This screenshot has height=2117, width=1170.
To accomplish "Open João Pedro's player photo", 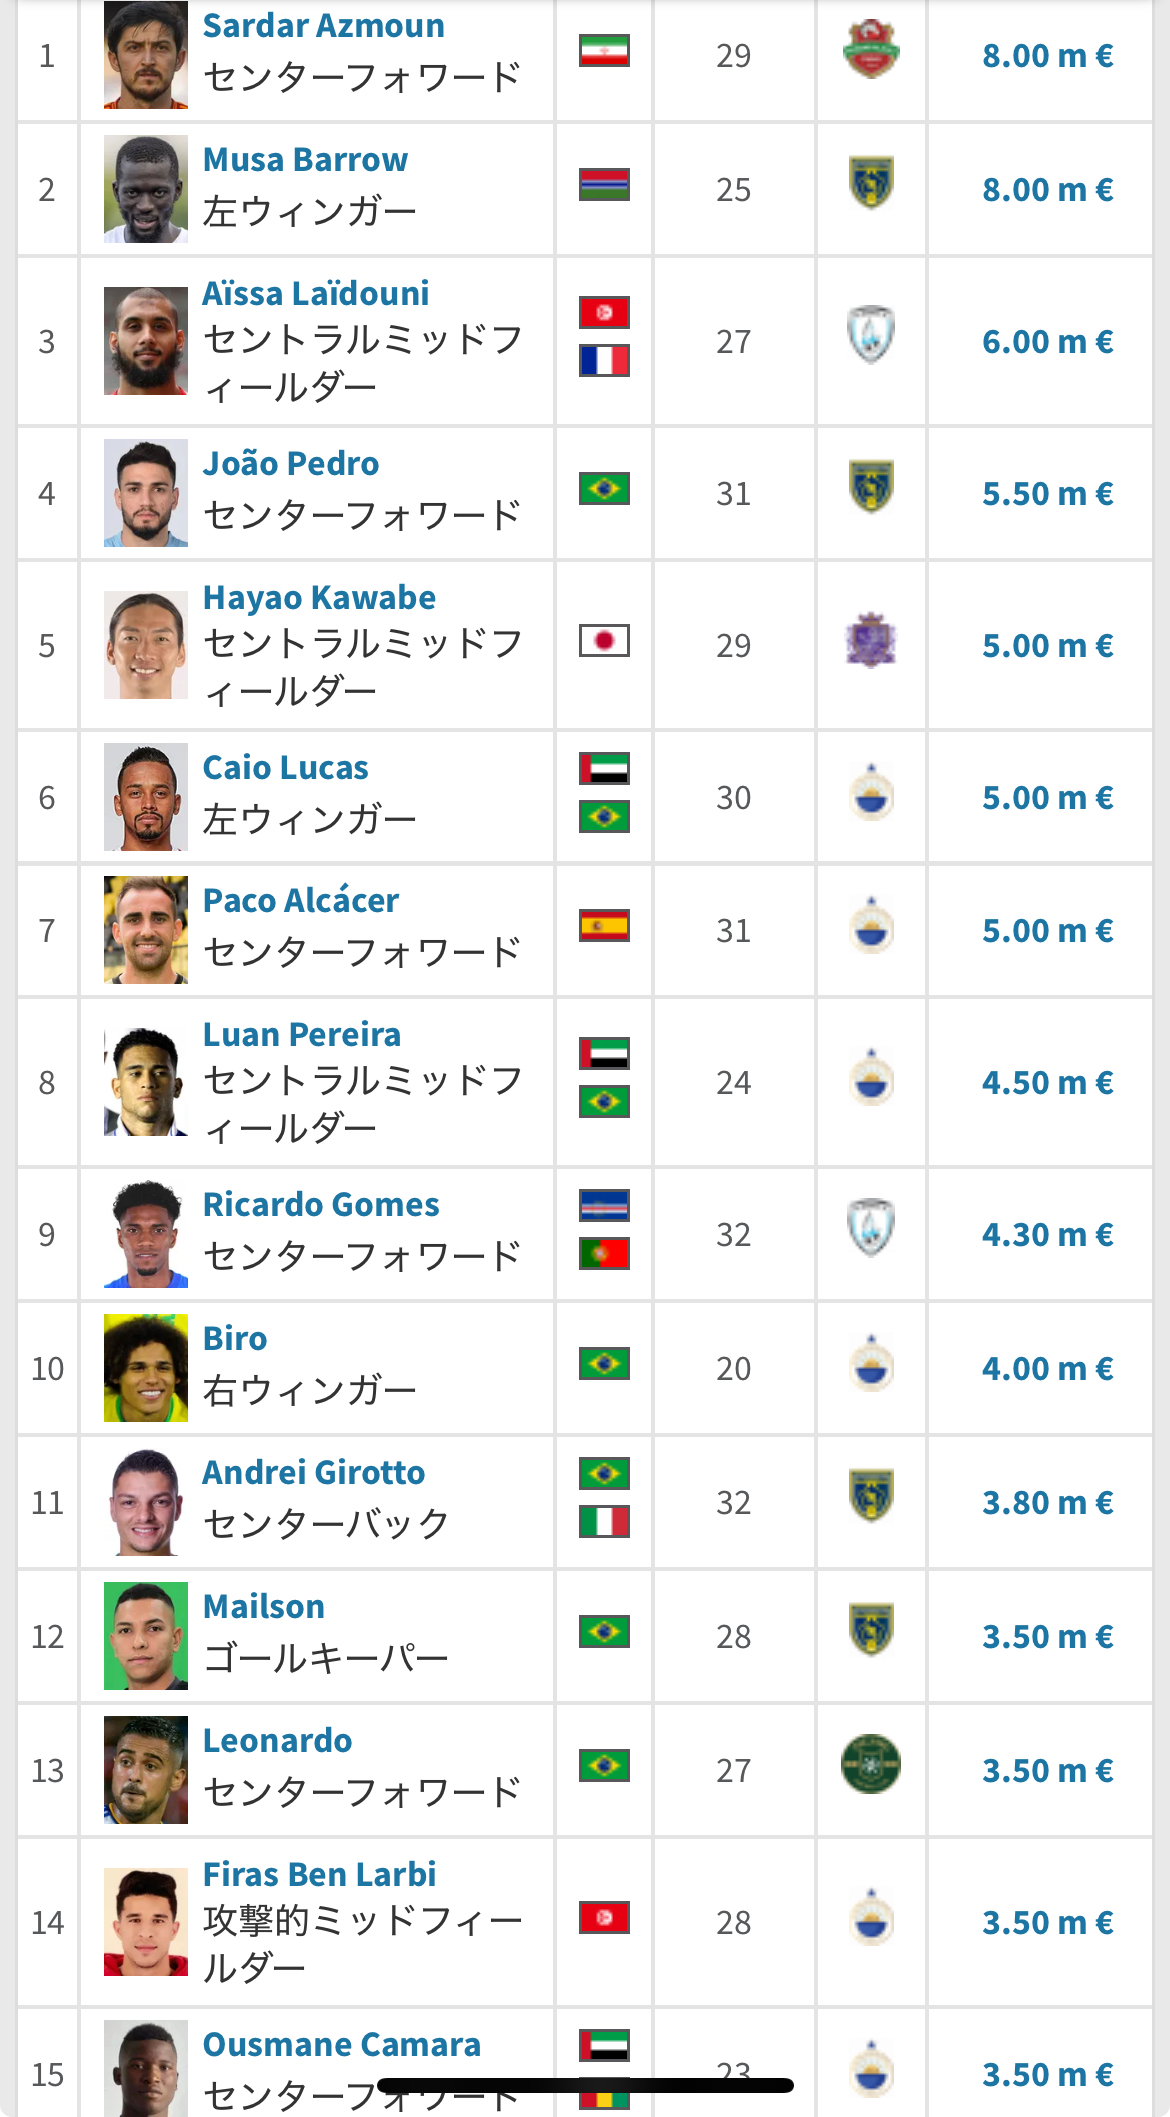I will pyautogui.click(x=146, y=493).
